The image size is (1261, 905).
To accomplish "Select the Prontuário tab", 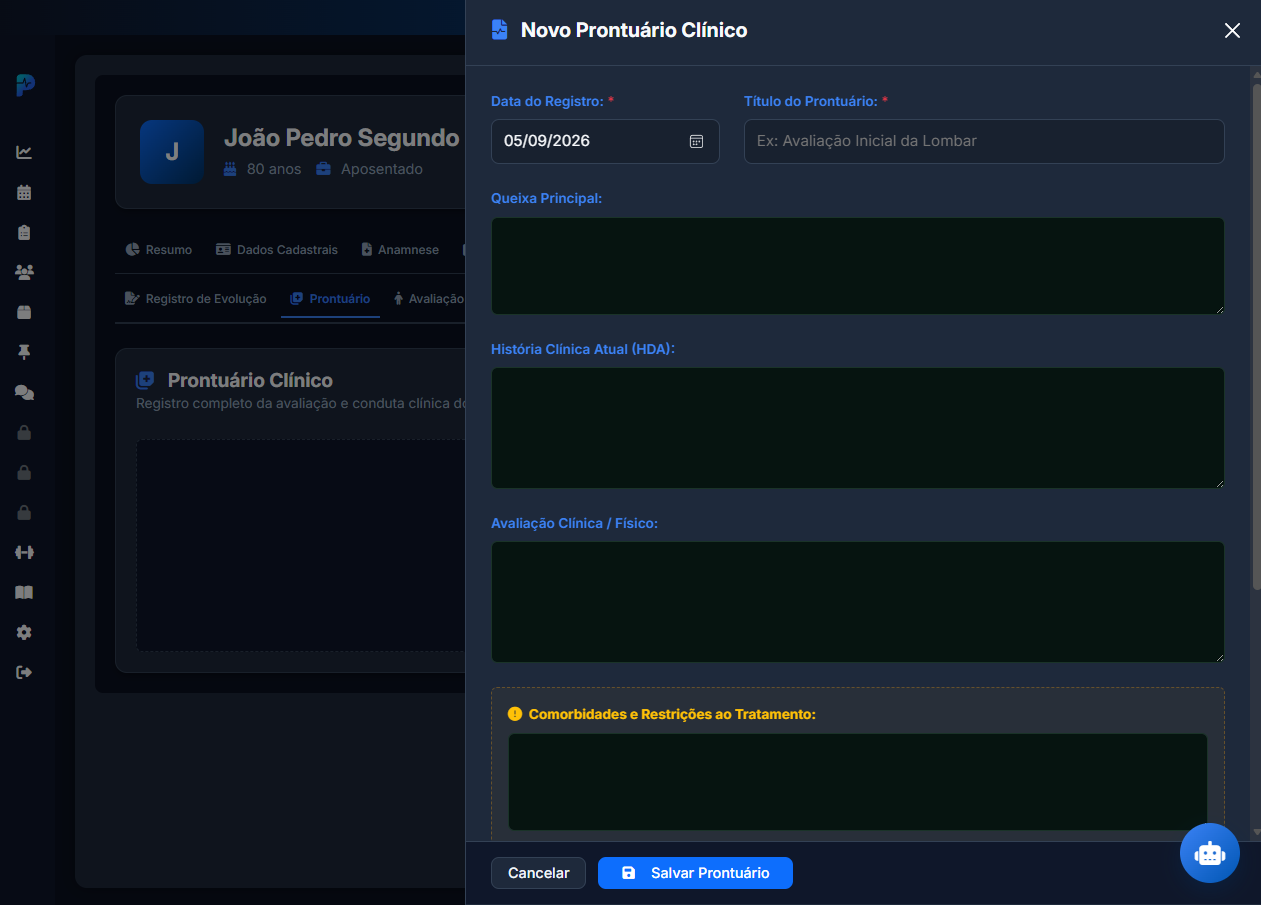I will (330, 299).
